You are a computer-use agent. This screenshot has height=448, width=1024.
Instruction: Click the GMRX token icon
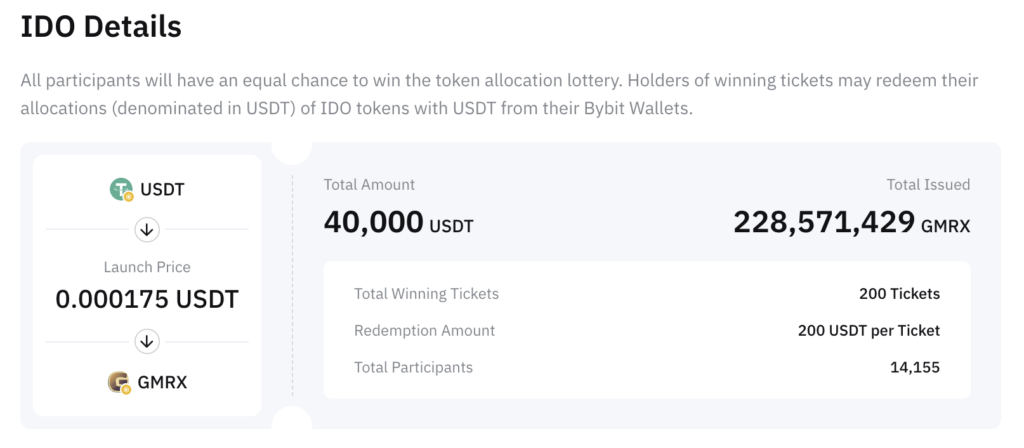(120, 381)
